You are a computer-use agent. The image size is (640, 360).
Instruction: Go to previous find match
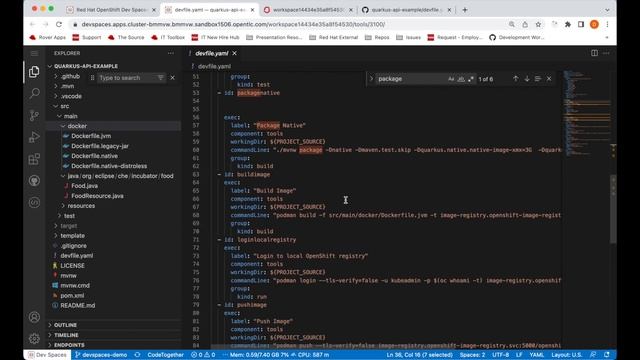pyautogui.click(x=516, y=79)
